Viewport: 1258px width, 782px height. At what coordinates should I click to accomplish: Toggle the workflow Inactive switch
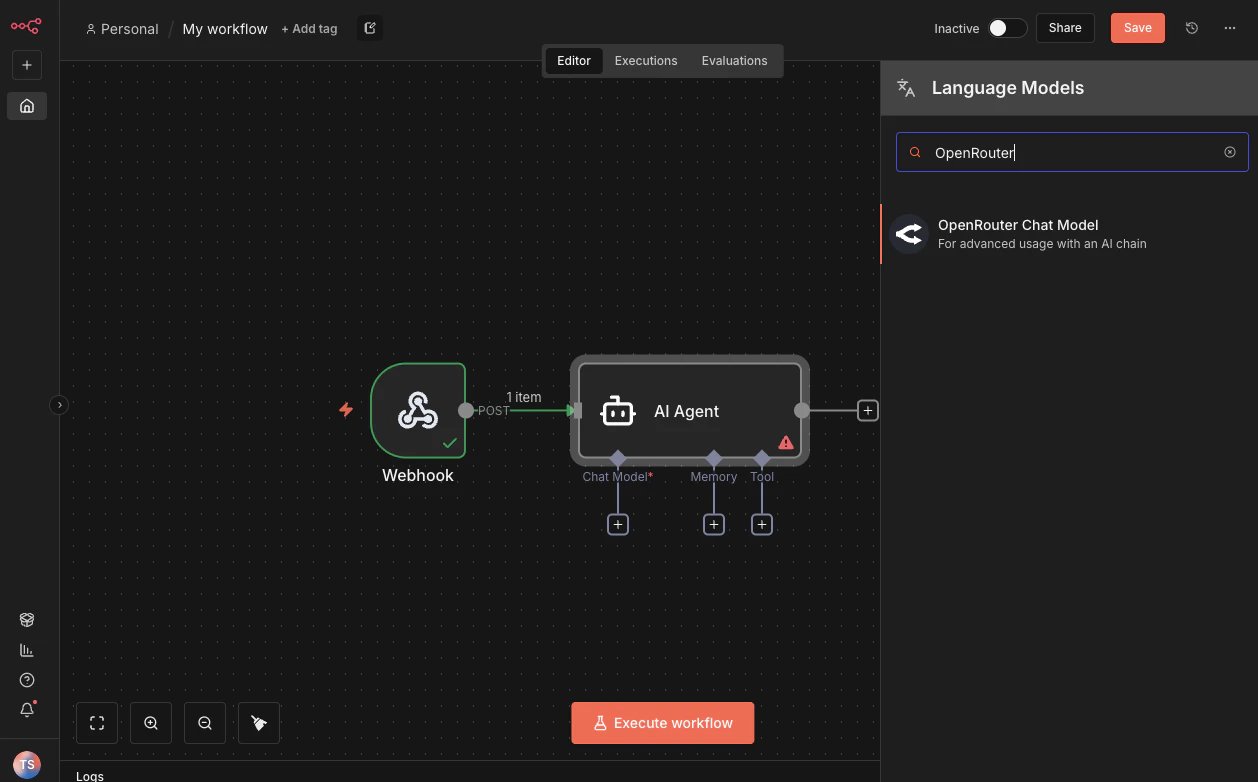tap(1007, 28)
